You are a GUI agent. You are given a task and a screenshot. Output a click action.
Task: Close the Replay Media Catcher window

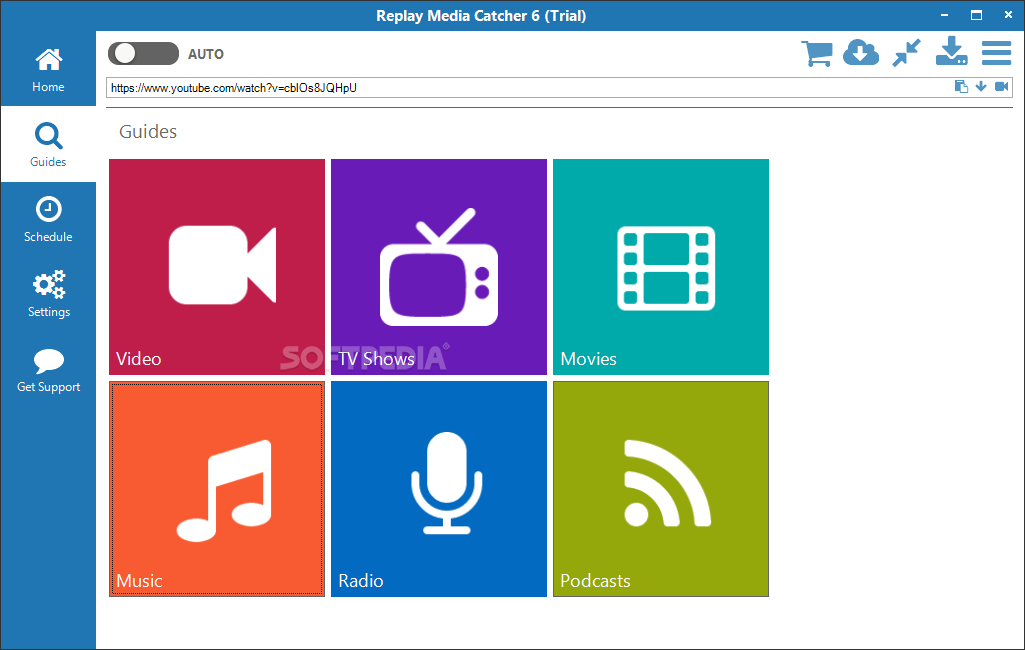coord(1008,15)
